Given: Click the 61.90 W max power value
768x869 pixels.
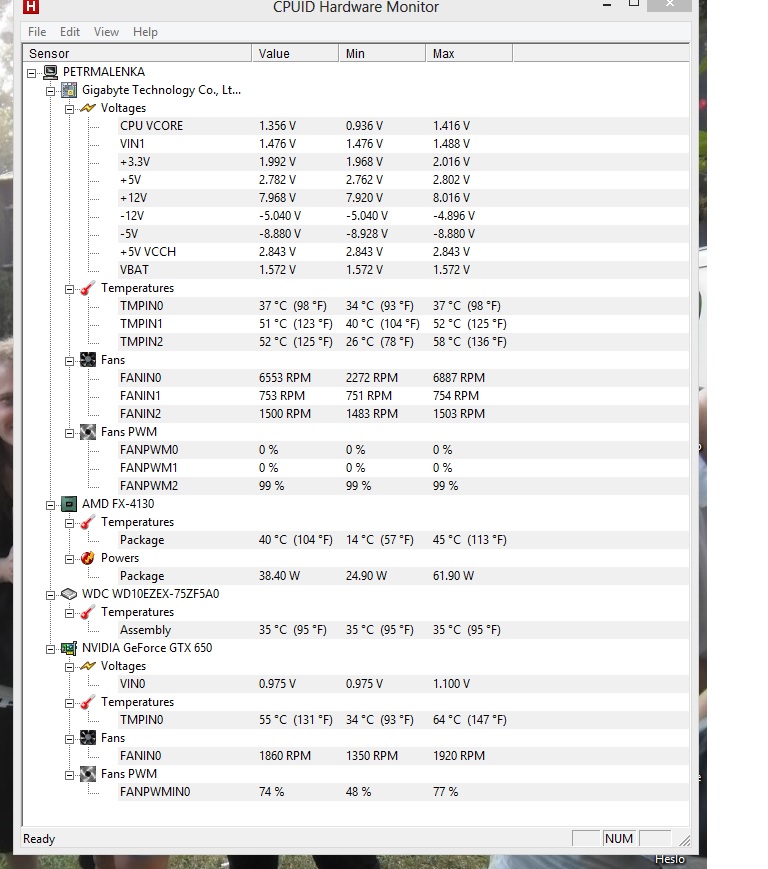Looking at the screenshot, I should (x=453, y=576).
